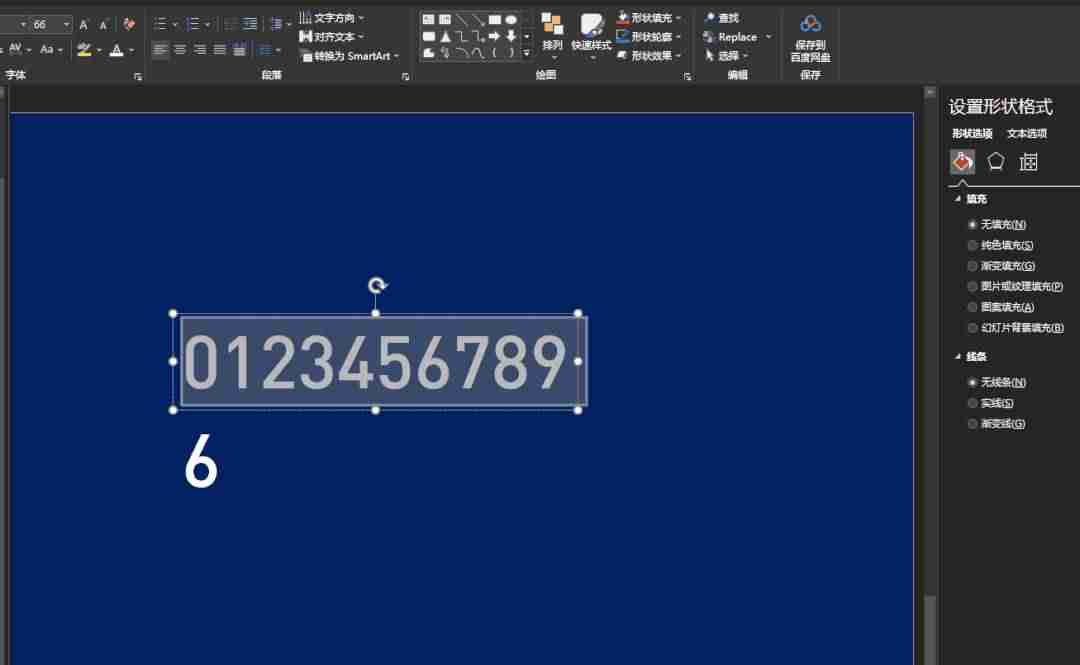This screenshot has width=1080, height=665.
Task: Clear all text formatting with eraser icon
Action: (x=129, y=25)
